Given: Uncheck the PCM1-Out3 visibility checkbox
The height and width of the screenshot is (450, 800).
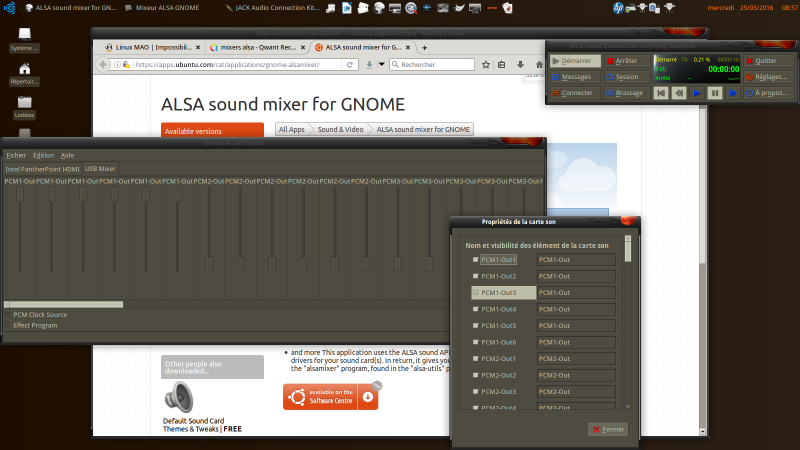Looking at the screenshot, I should pyautogui.click(x=476, y=293).
